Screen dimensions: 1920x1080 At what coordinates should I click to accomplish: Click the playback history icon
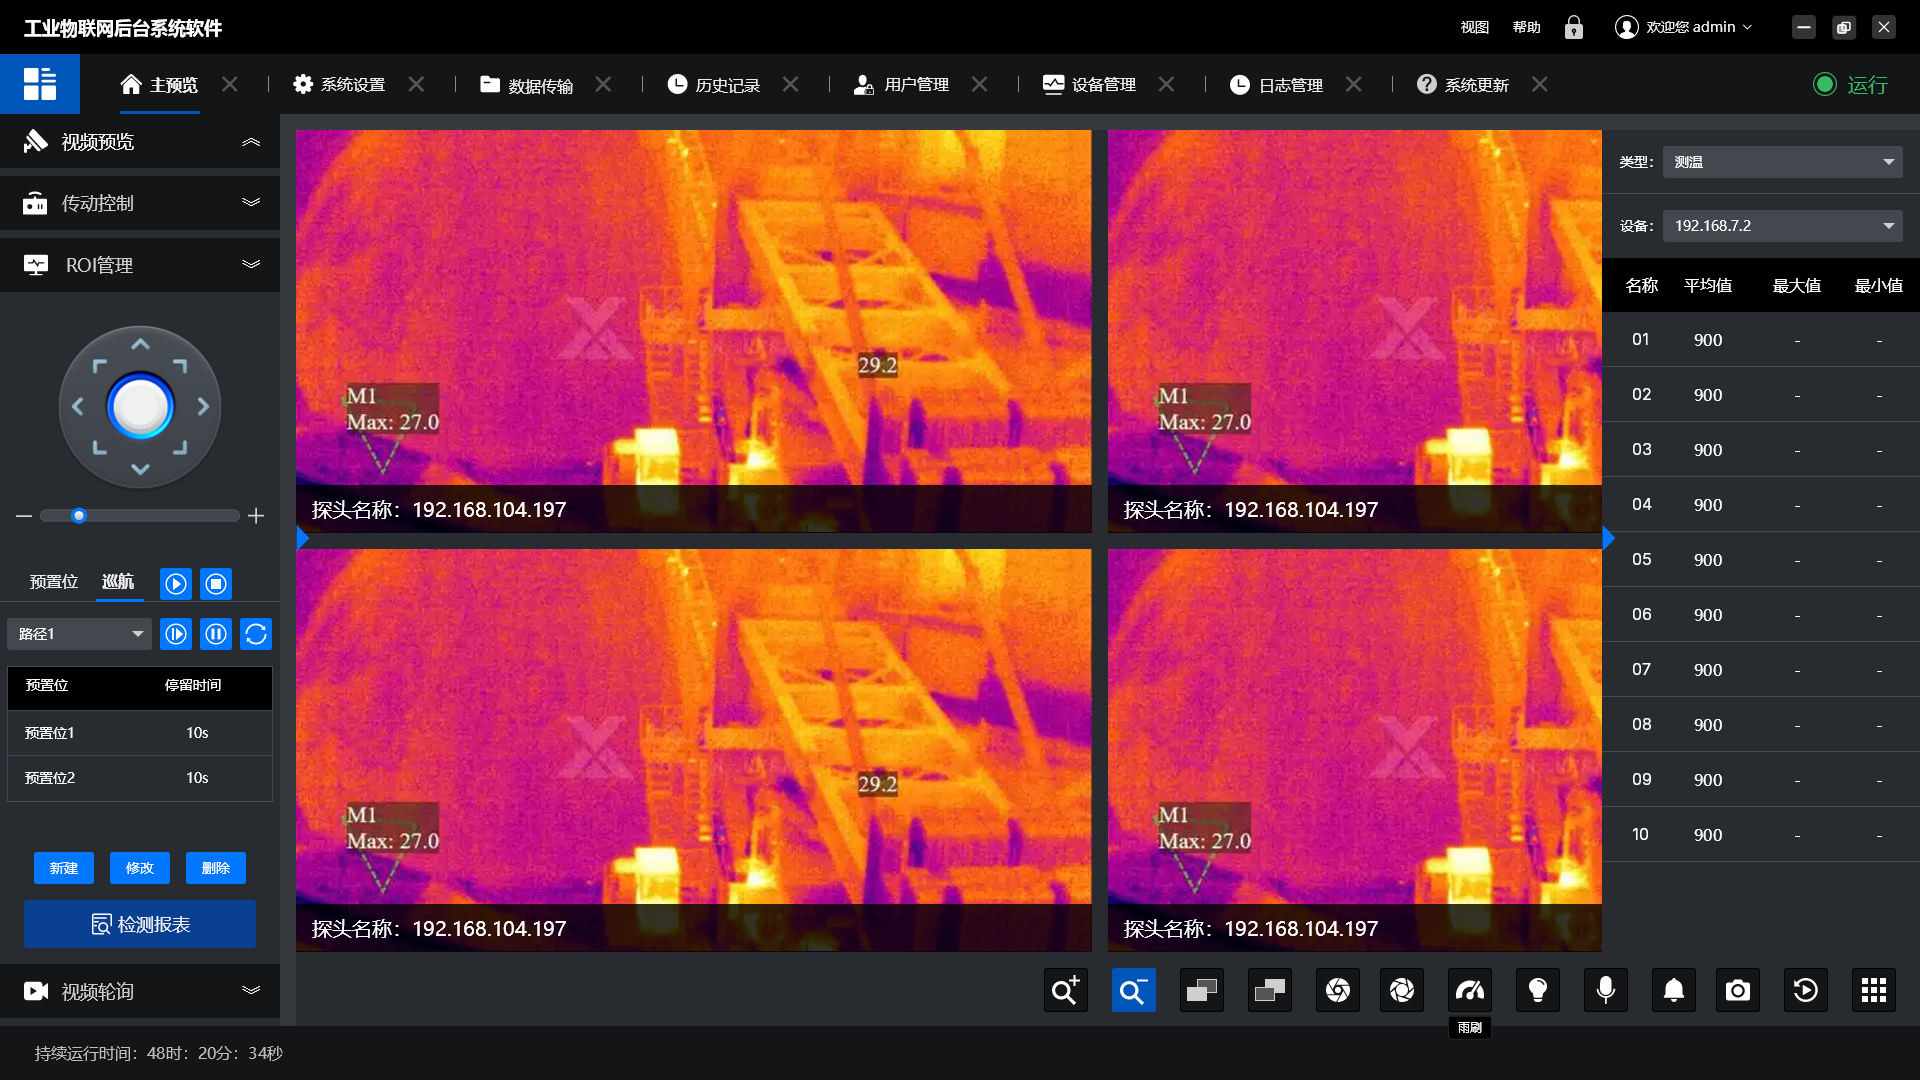tap(1805, 990)
